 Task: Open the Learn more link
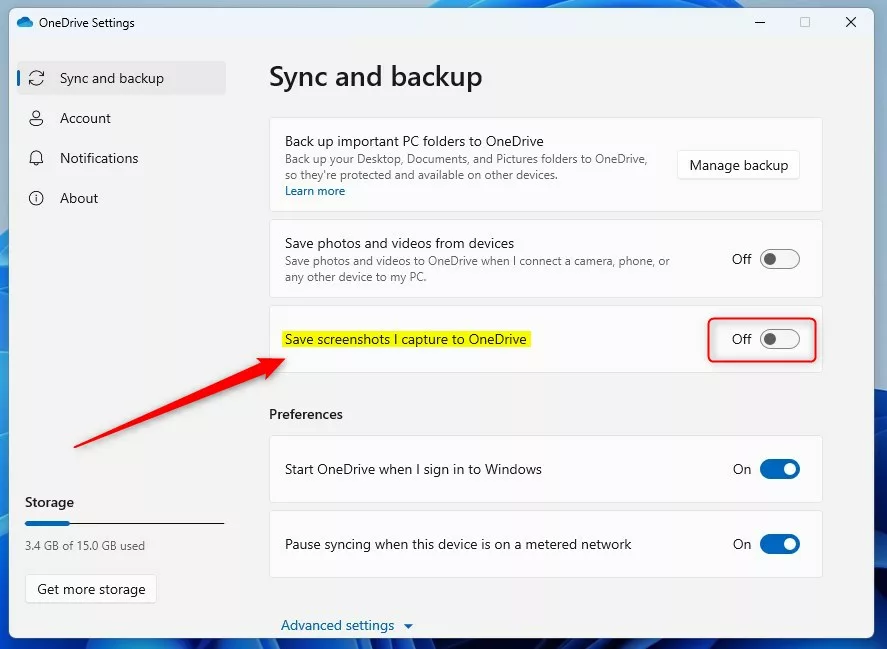tap(315, 191)
